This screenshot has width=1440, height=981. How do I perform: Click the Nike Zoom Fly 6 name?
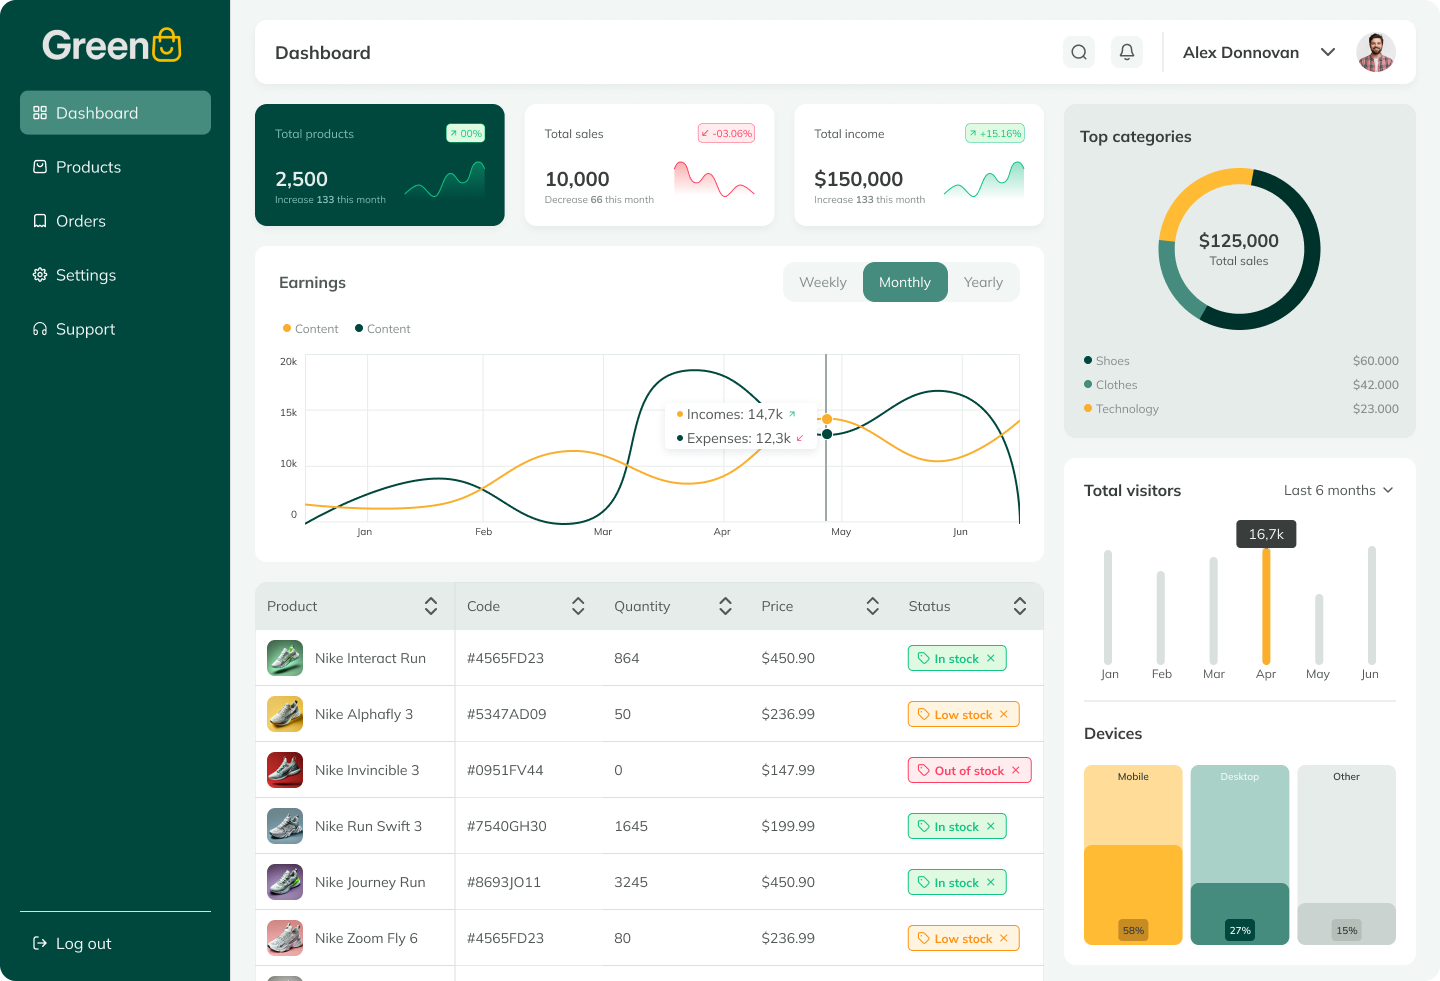366,938
